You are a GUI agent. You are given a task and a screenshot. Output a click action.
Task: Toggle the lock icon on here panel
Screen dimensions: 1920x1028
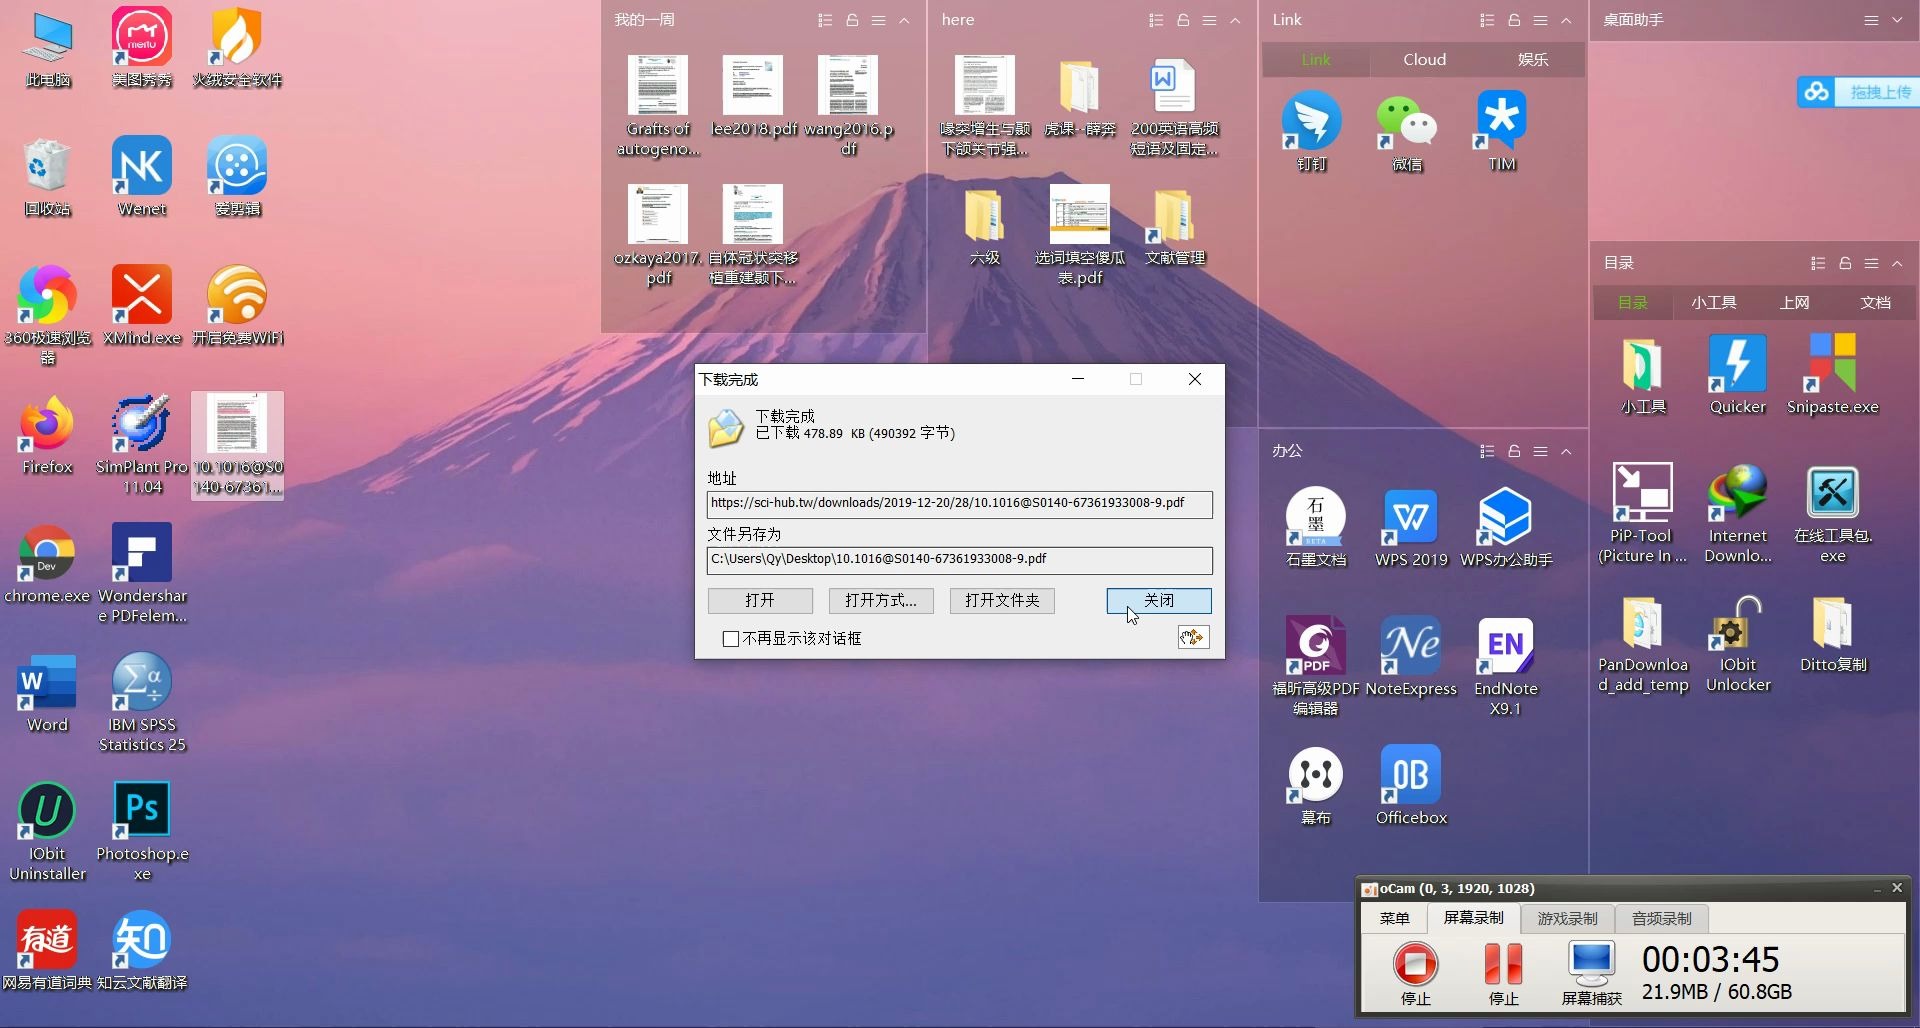(1183, 20)
